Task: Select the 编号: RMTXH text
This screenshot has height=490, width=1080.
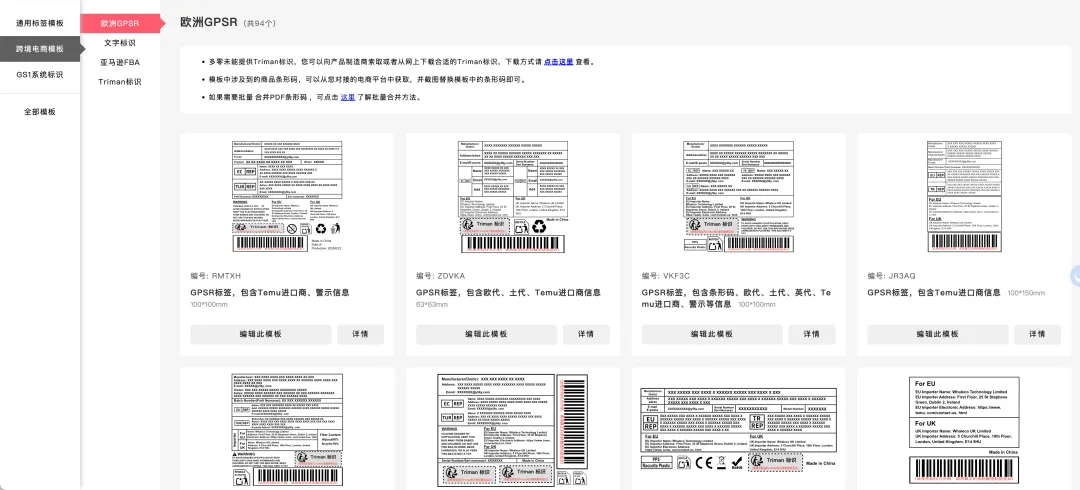Action: click(214, 276)
